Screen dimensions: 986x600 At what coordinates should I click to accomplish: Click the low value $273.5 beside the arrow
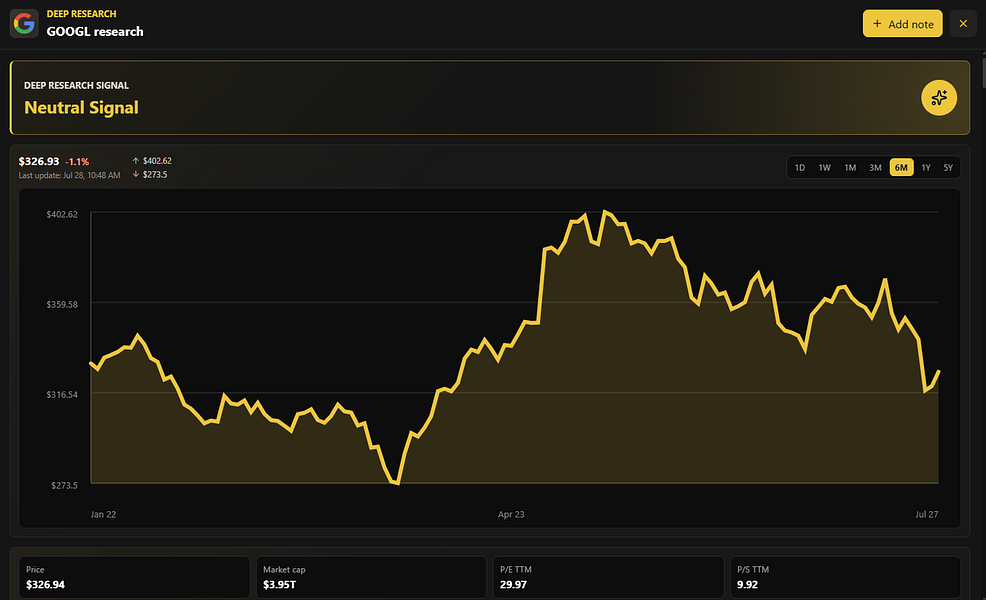155,175
